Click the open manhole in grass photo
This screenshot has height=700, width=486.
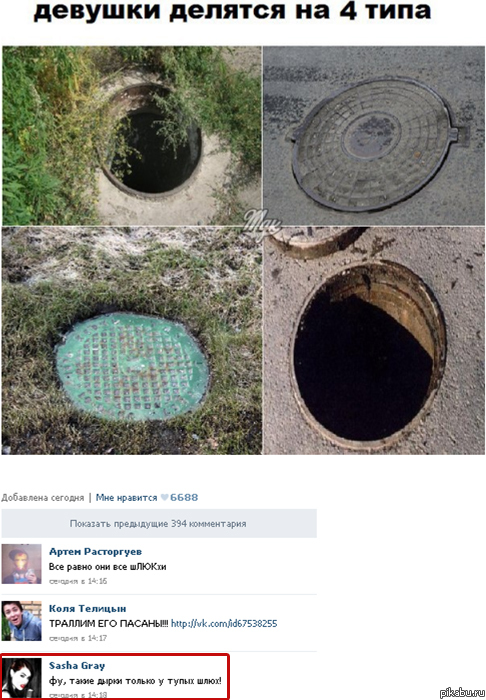click(132, 135)
